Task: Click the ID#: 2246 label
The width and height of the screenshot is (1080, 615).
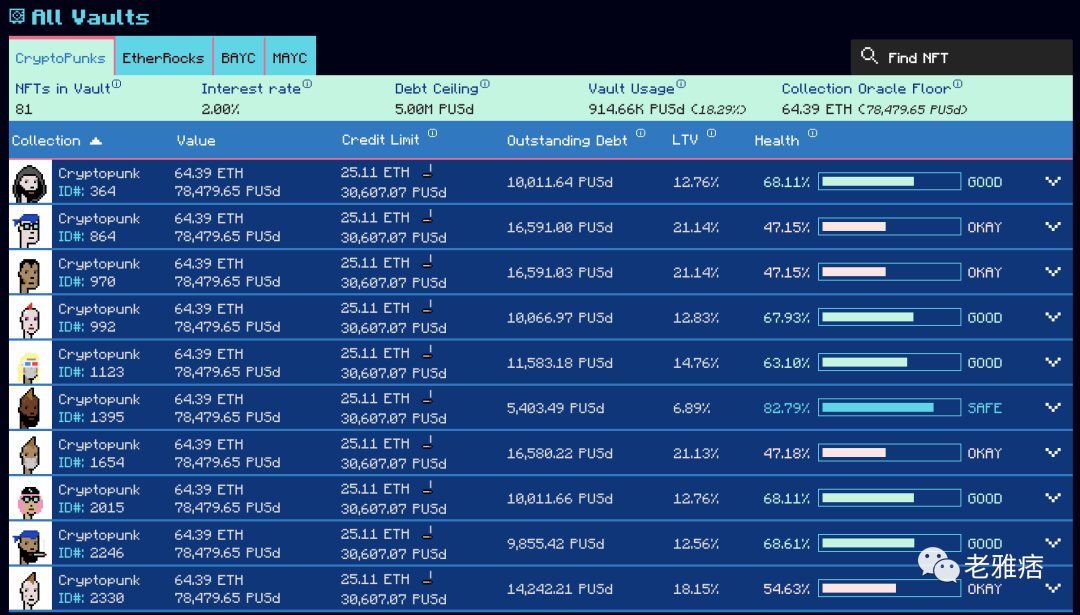Action: pyautogui.click(x=91, y=553)
